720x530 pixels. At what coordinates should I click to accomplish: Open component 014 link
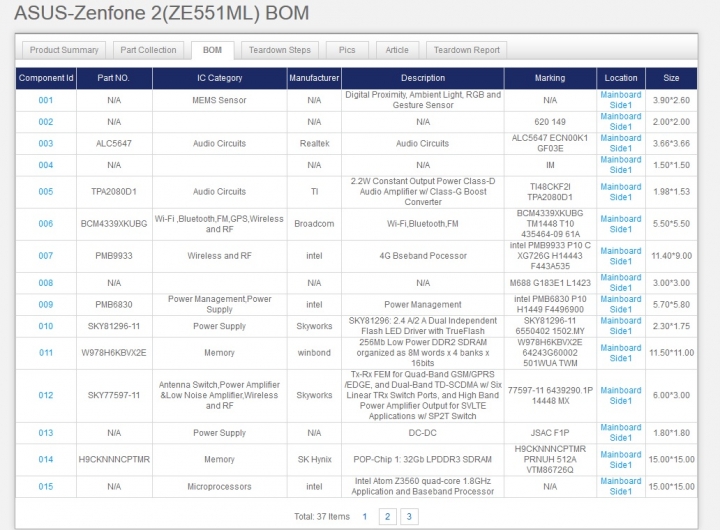click(45, 459)
